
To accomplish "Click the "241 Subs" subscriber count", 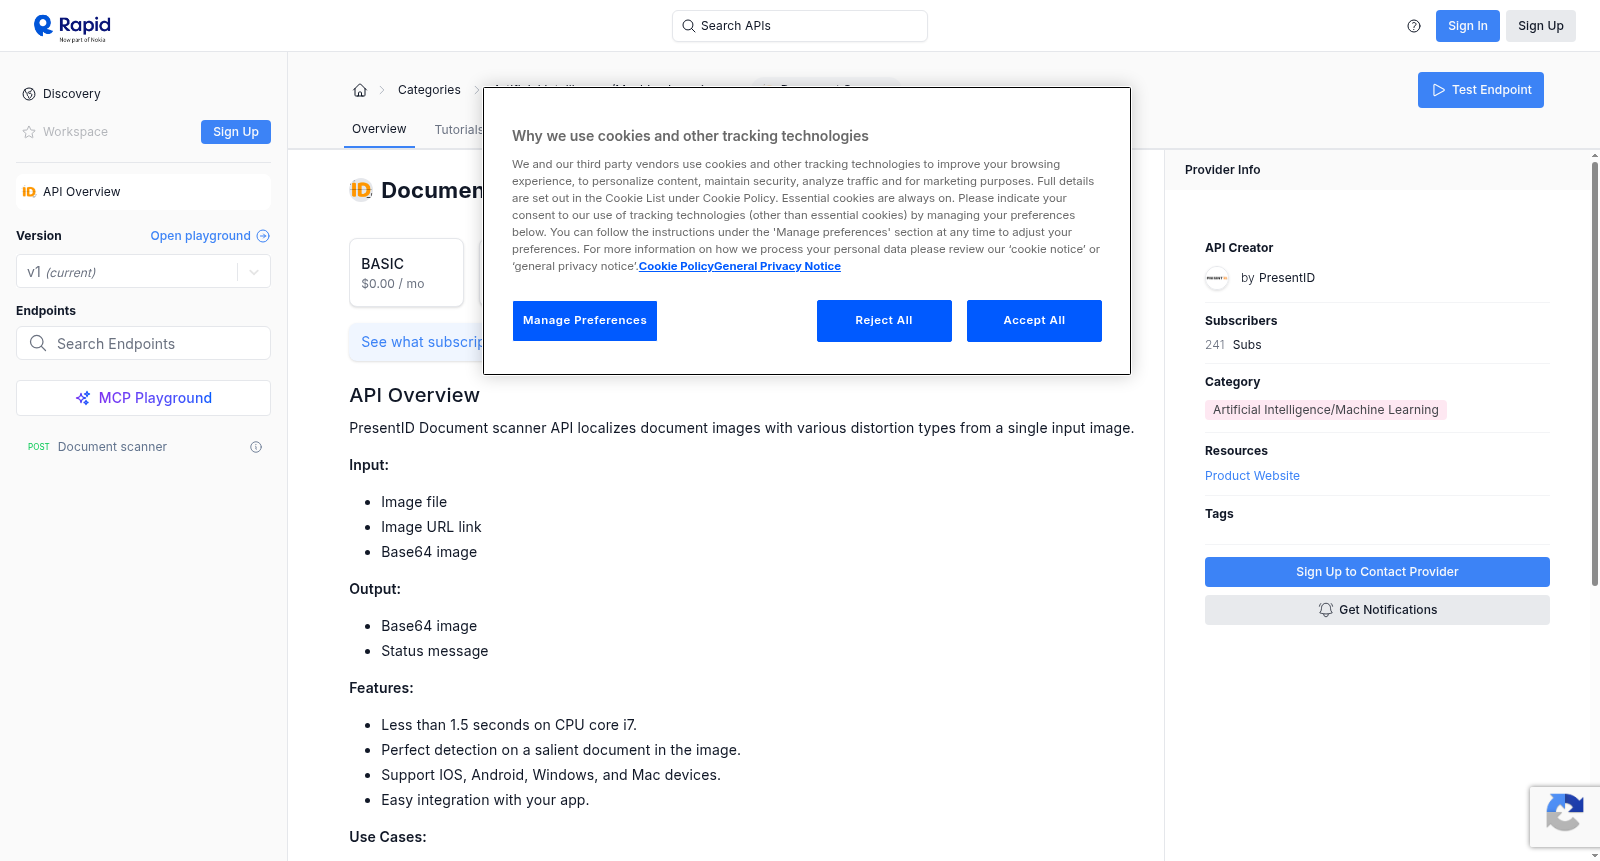I will [x=1233, y=345].
